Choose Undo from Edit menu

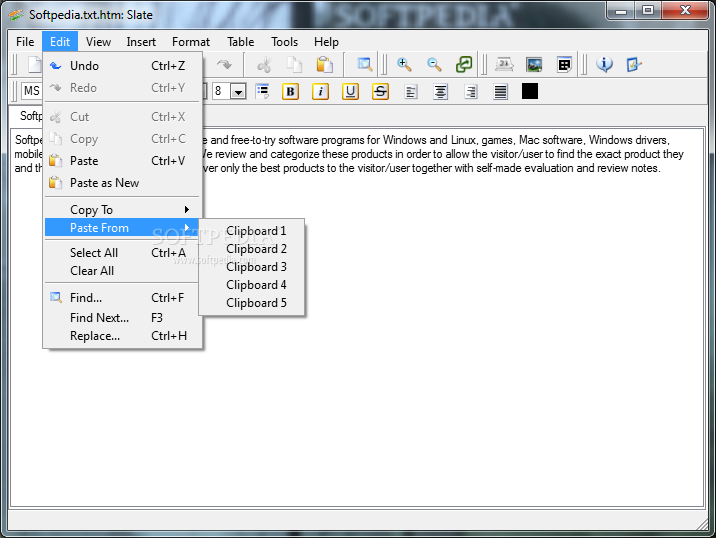[122, 66]
